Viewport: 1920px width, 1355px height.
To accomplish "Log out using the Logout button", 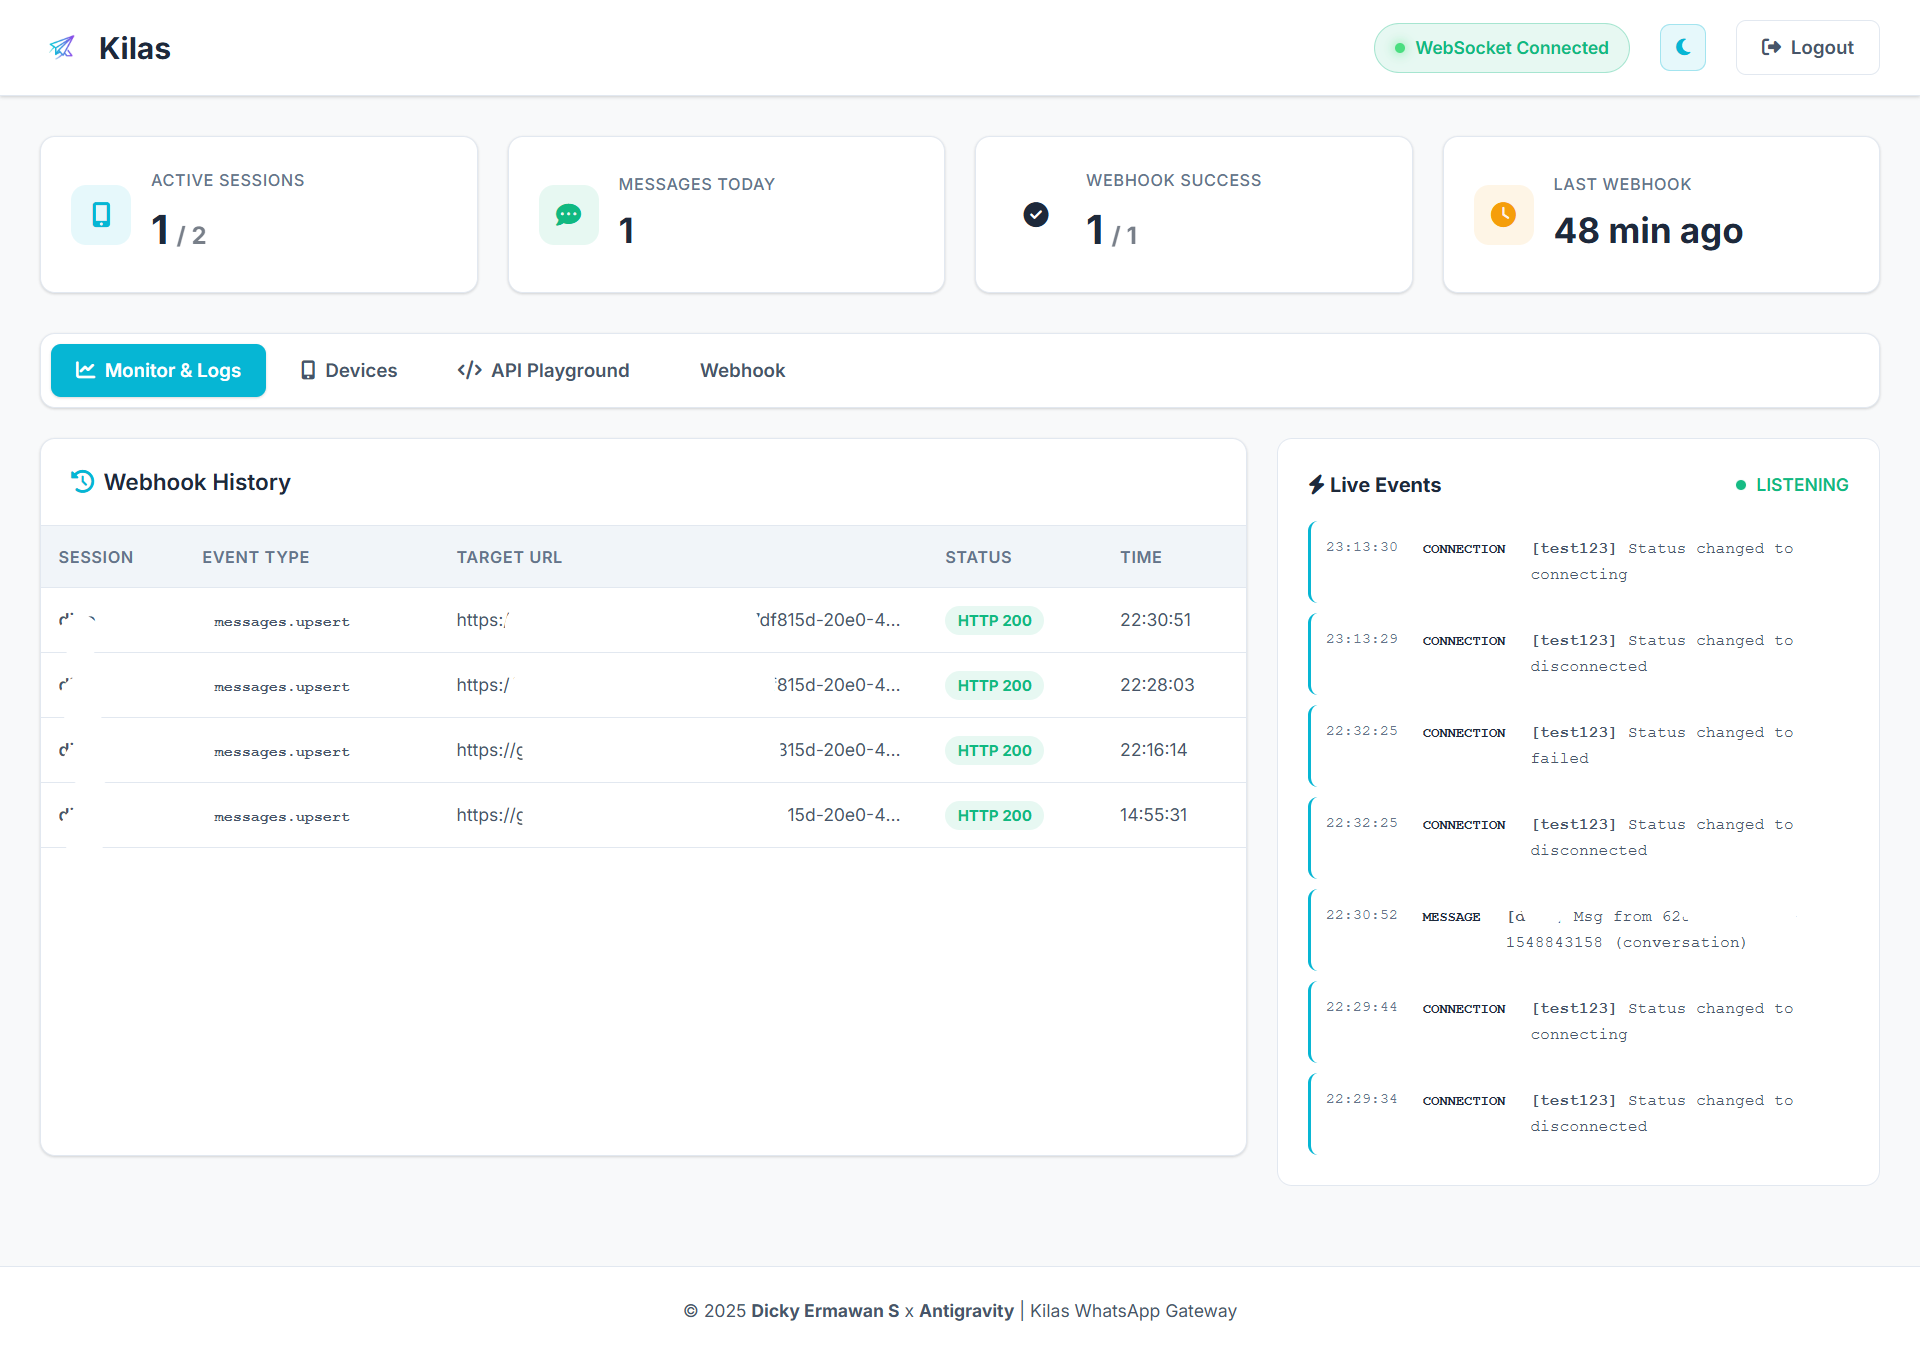I will pyautogui.click(x=1807, y=48).
